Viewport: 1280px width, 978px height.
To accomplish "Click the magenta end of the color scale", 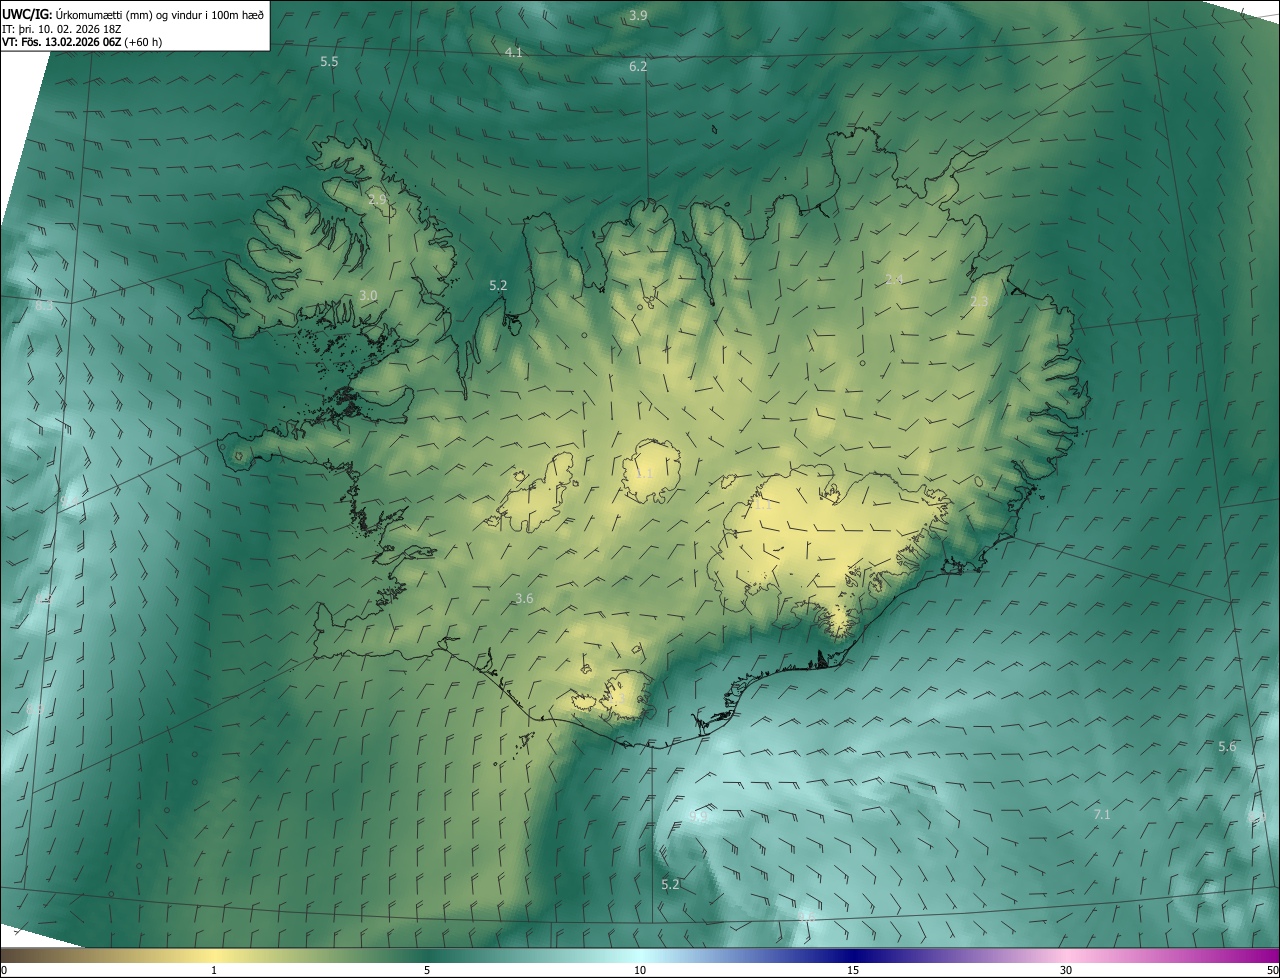I will tap(1262, 955).
